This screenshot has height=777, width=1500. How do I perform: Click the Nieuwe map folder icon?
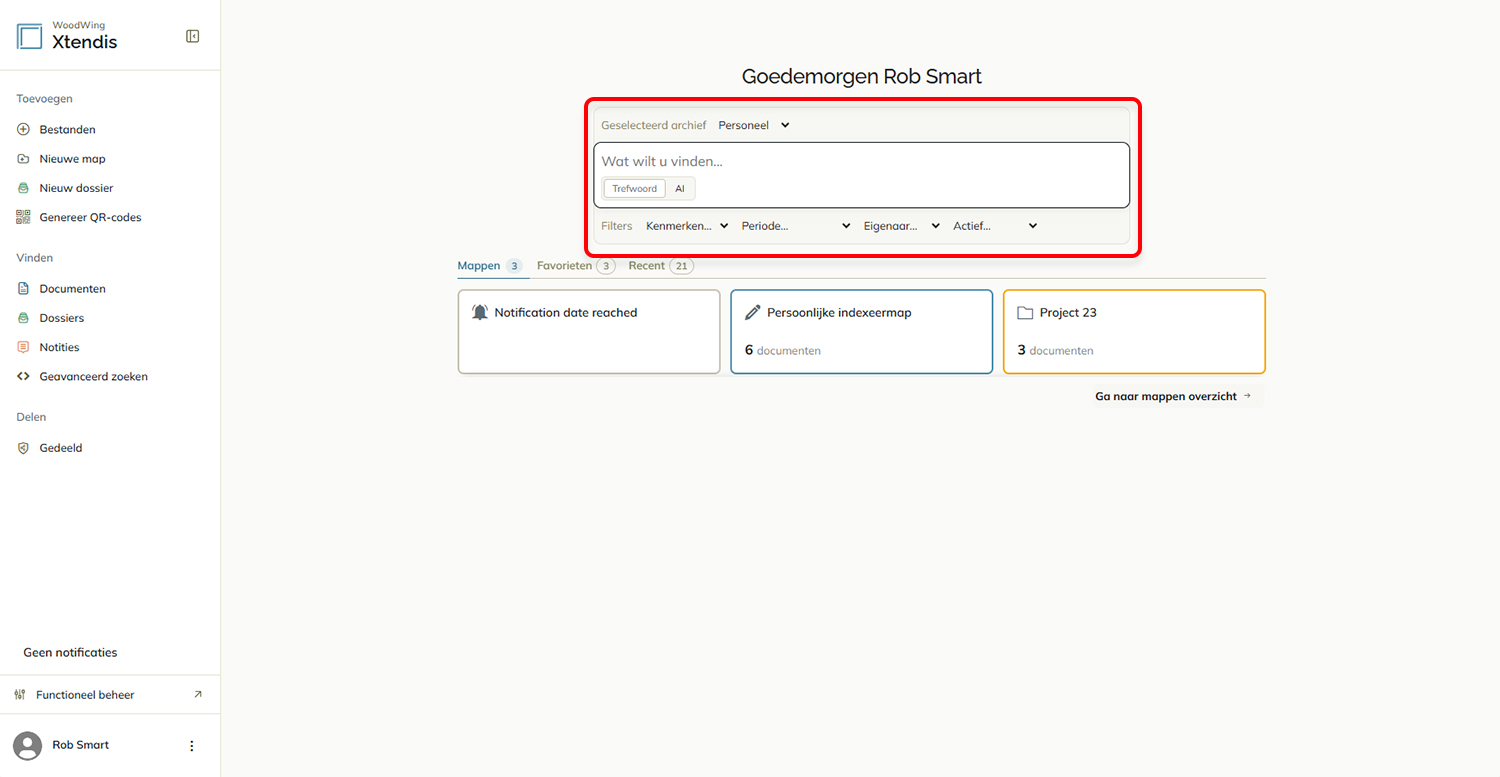(24, 159)
